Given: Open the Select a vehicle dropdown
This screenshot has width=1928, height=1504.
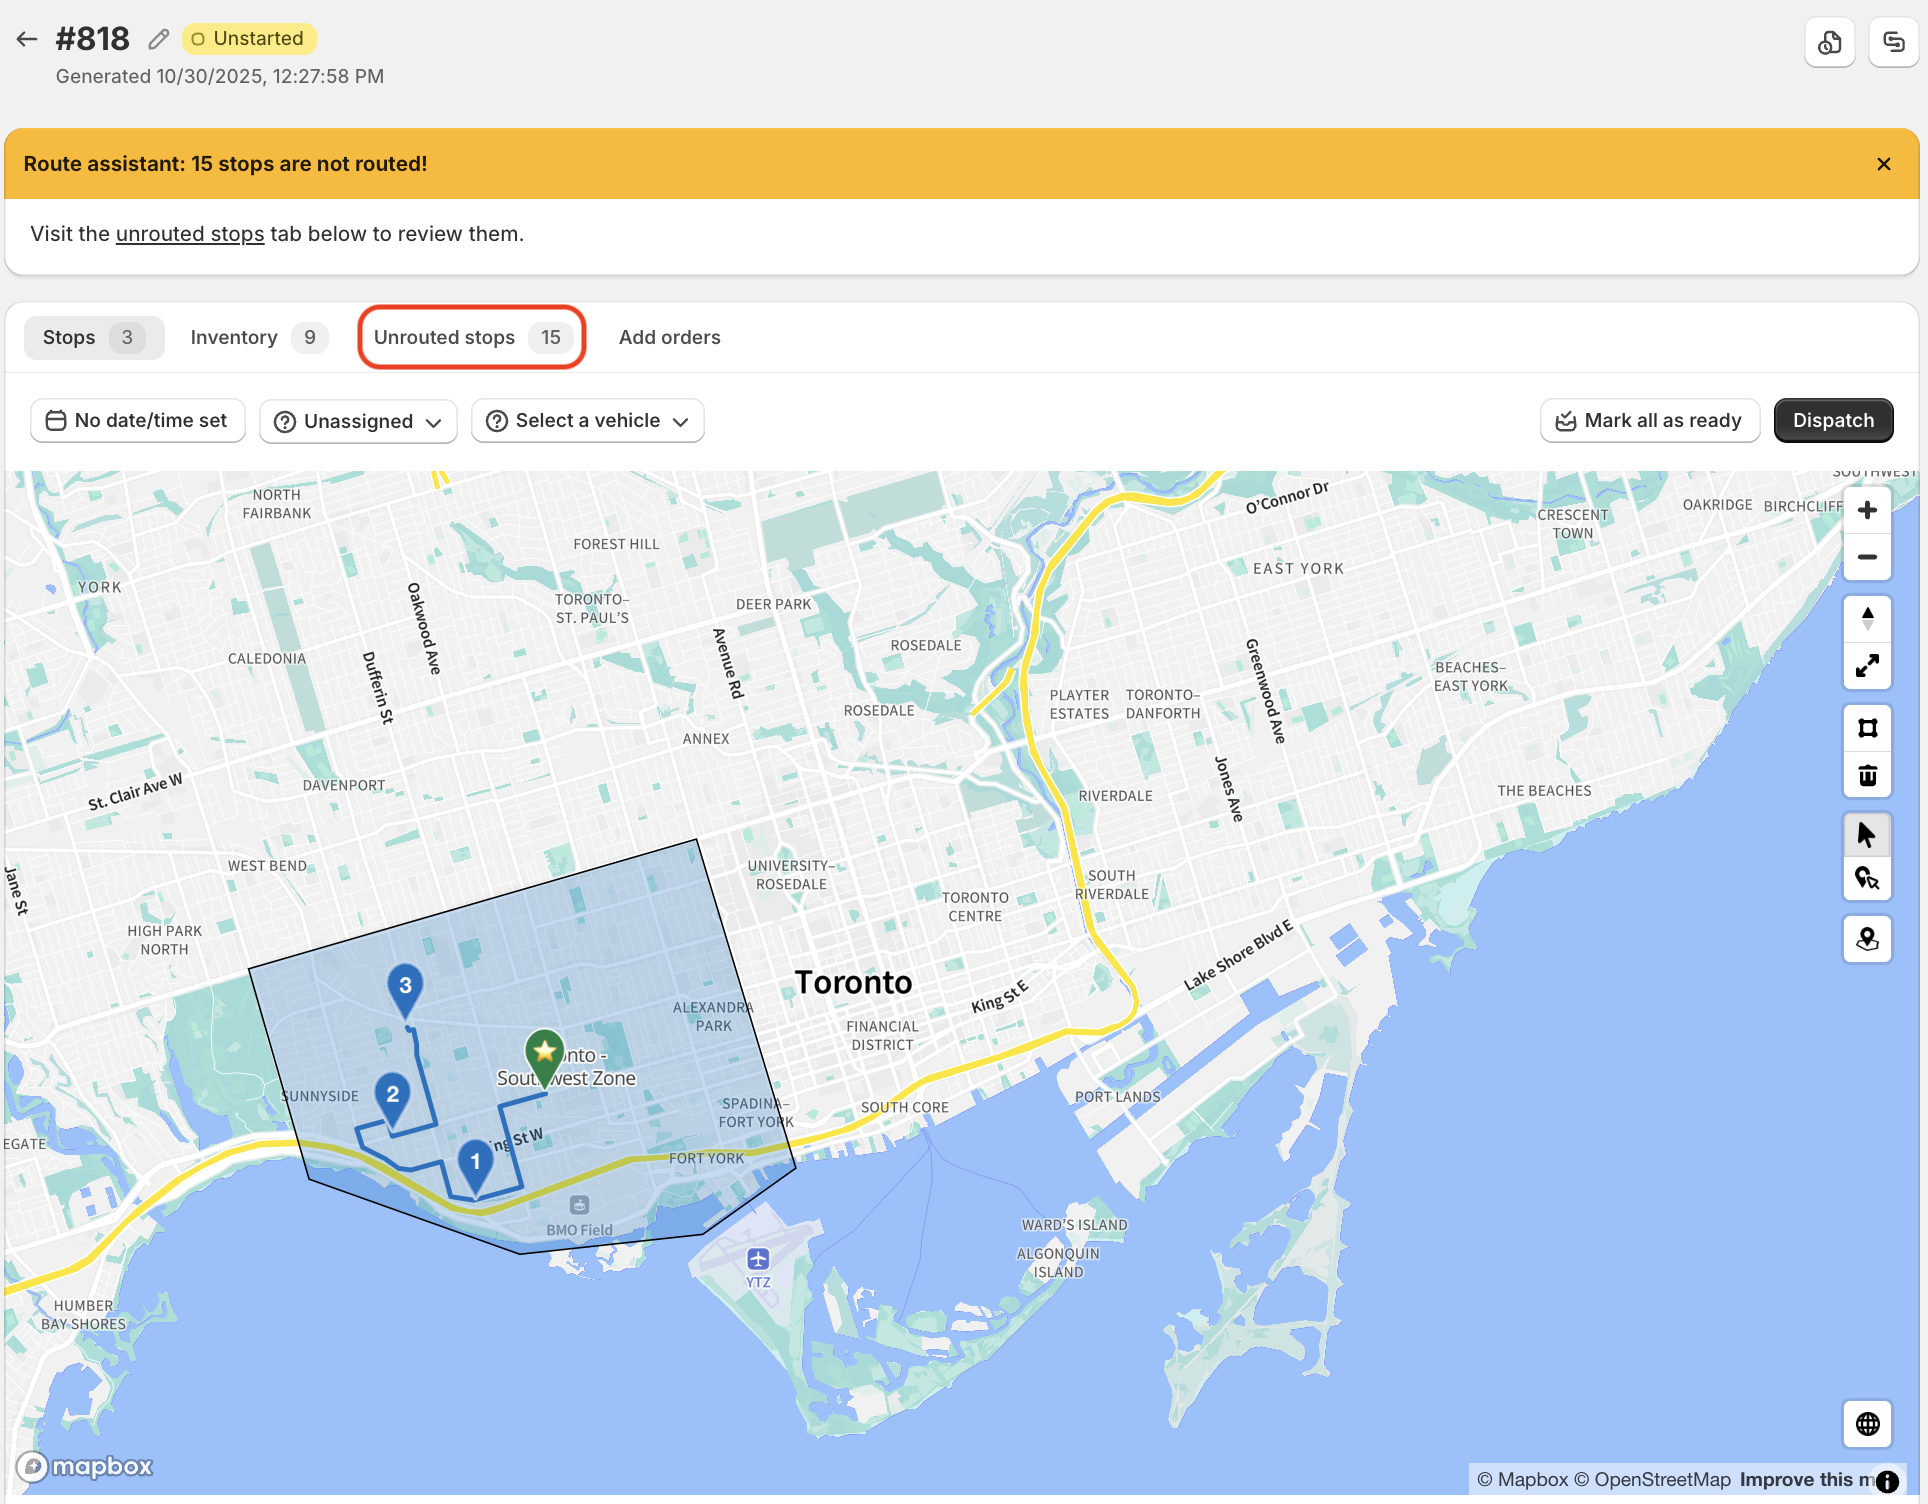Looking at the screenshot, I should pyautogui.click(x=588, y=421).
